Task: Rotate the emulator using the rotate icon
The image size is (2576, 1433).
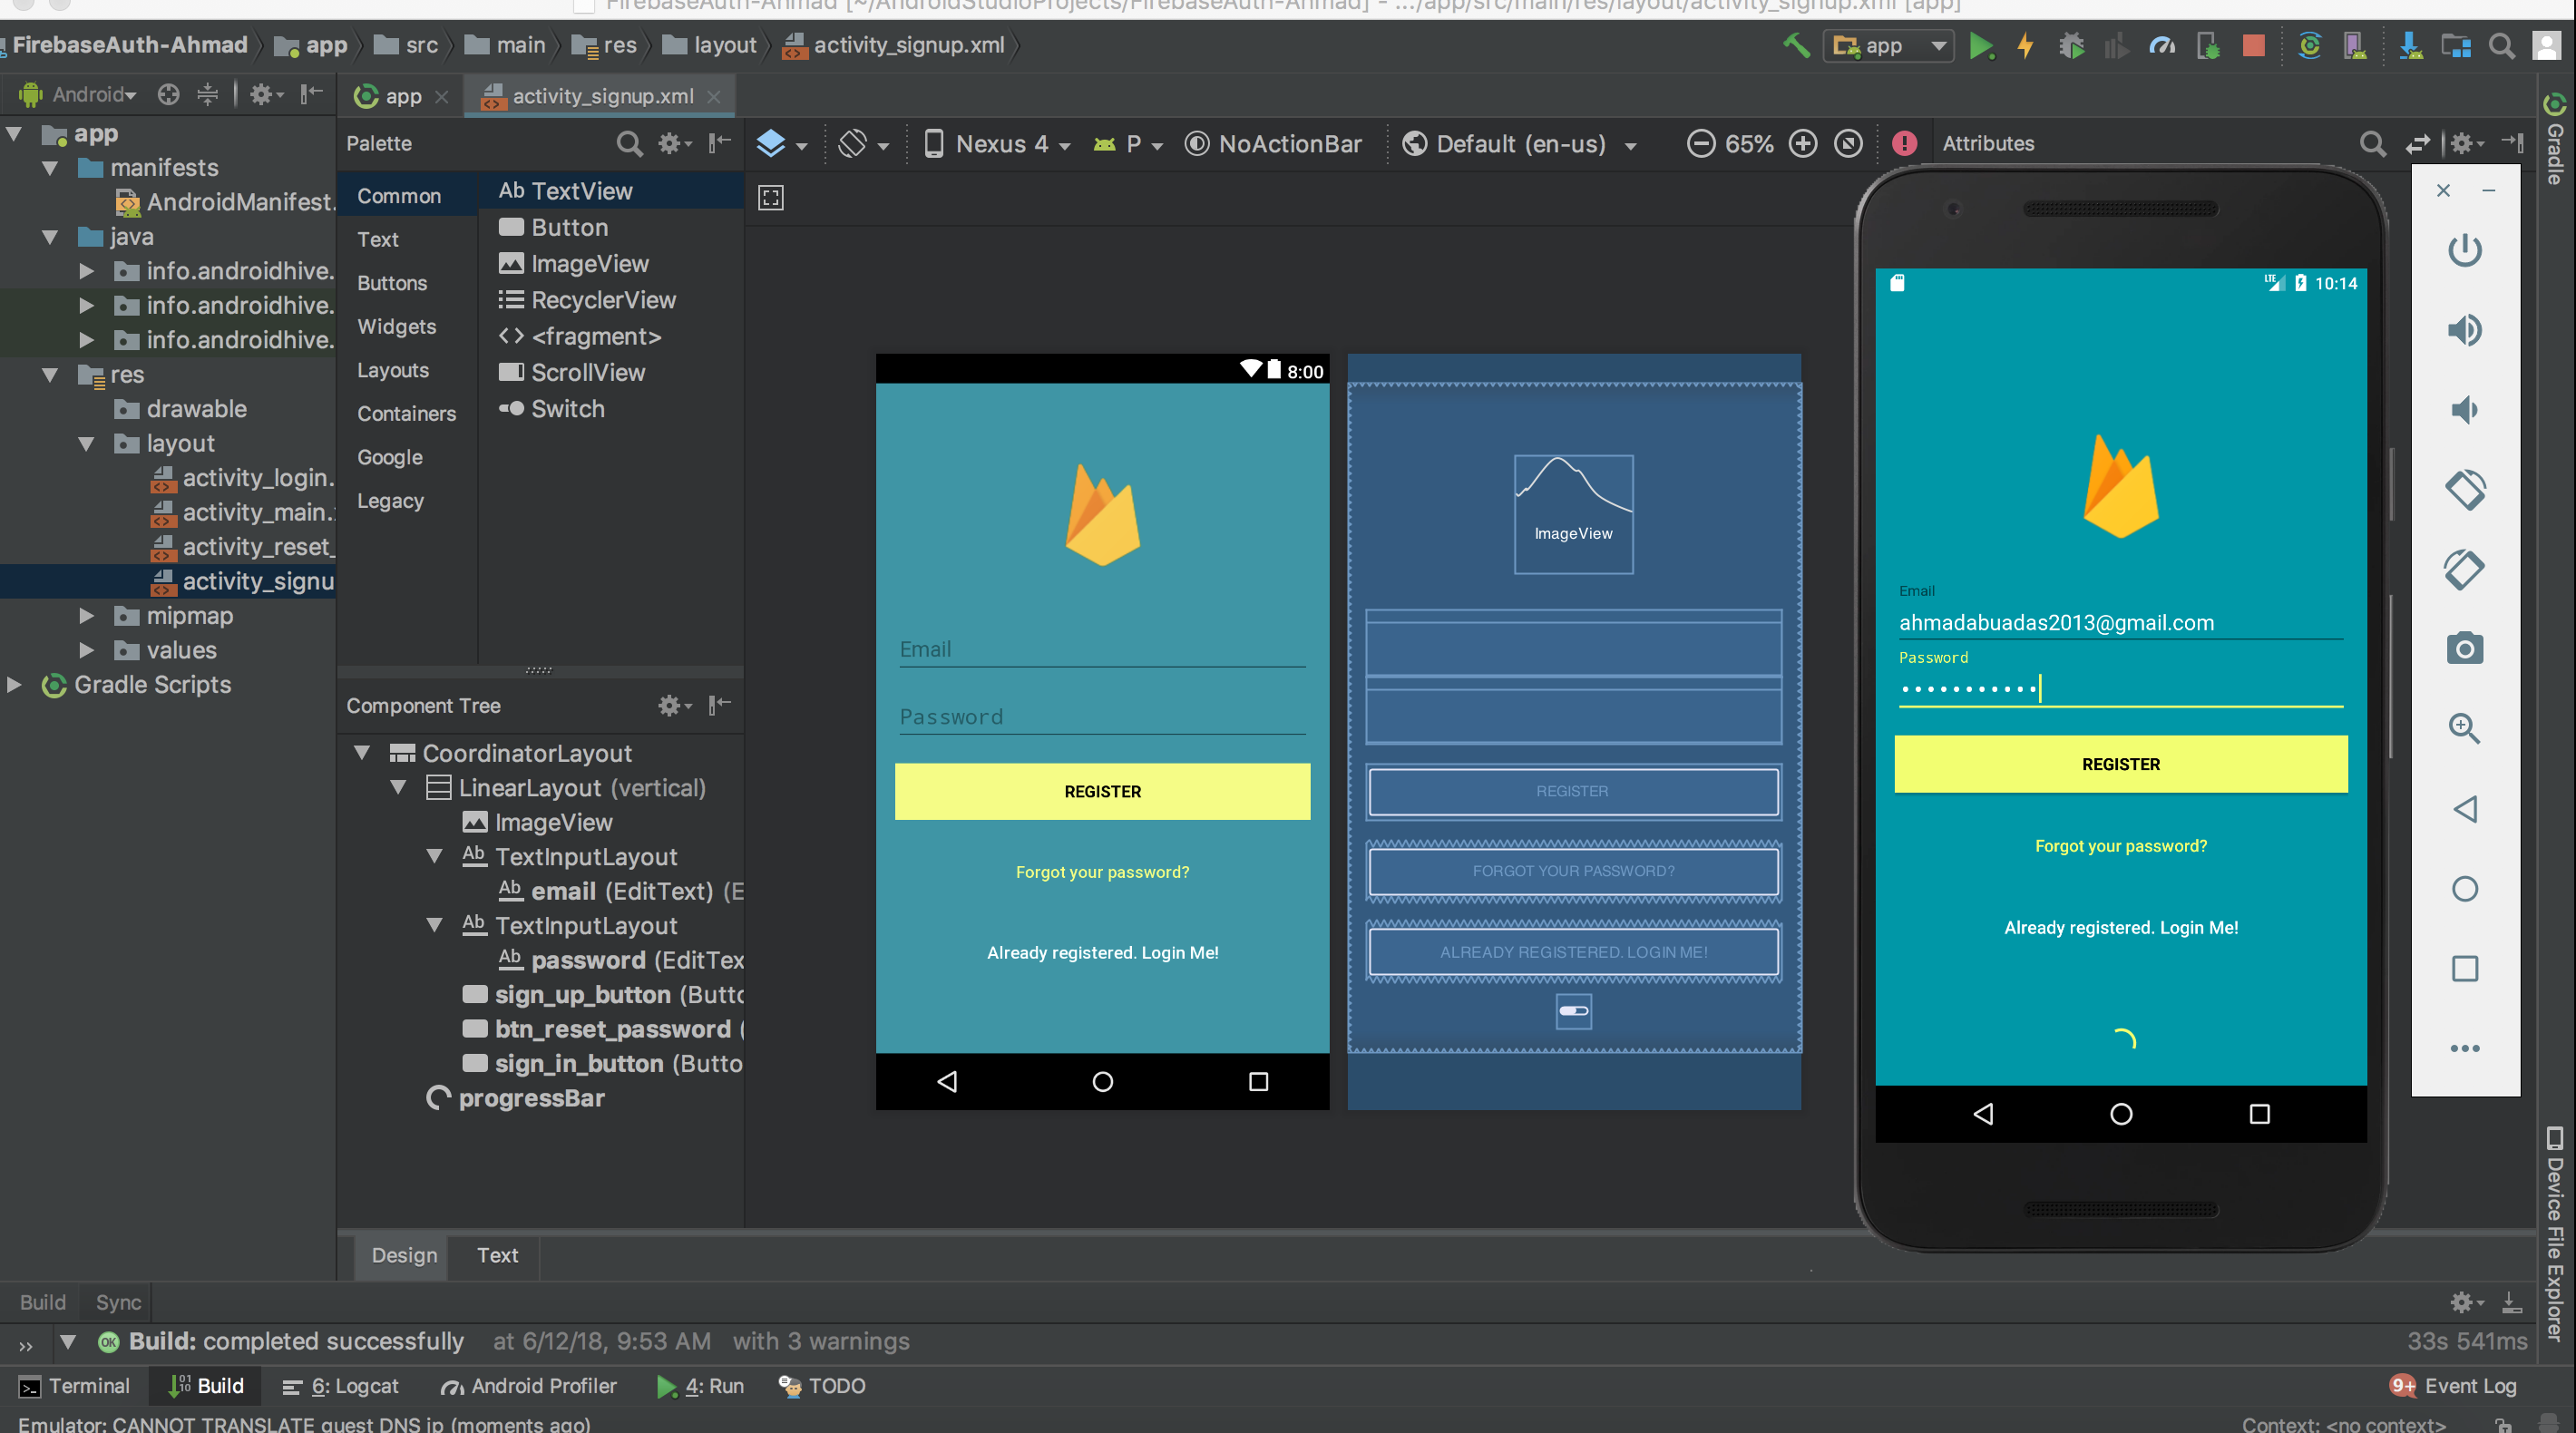Action: (2465, 490)
